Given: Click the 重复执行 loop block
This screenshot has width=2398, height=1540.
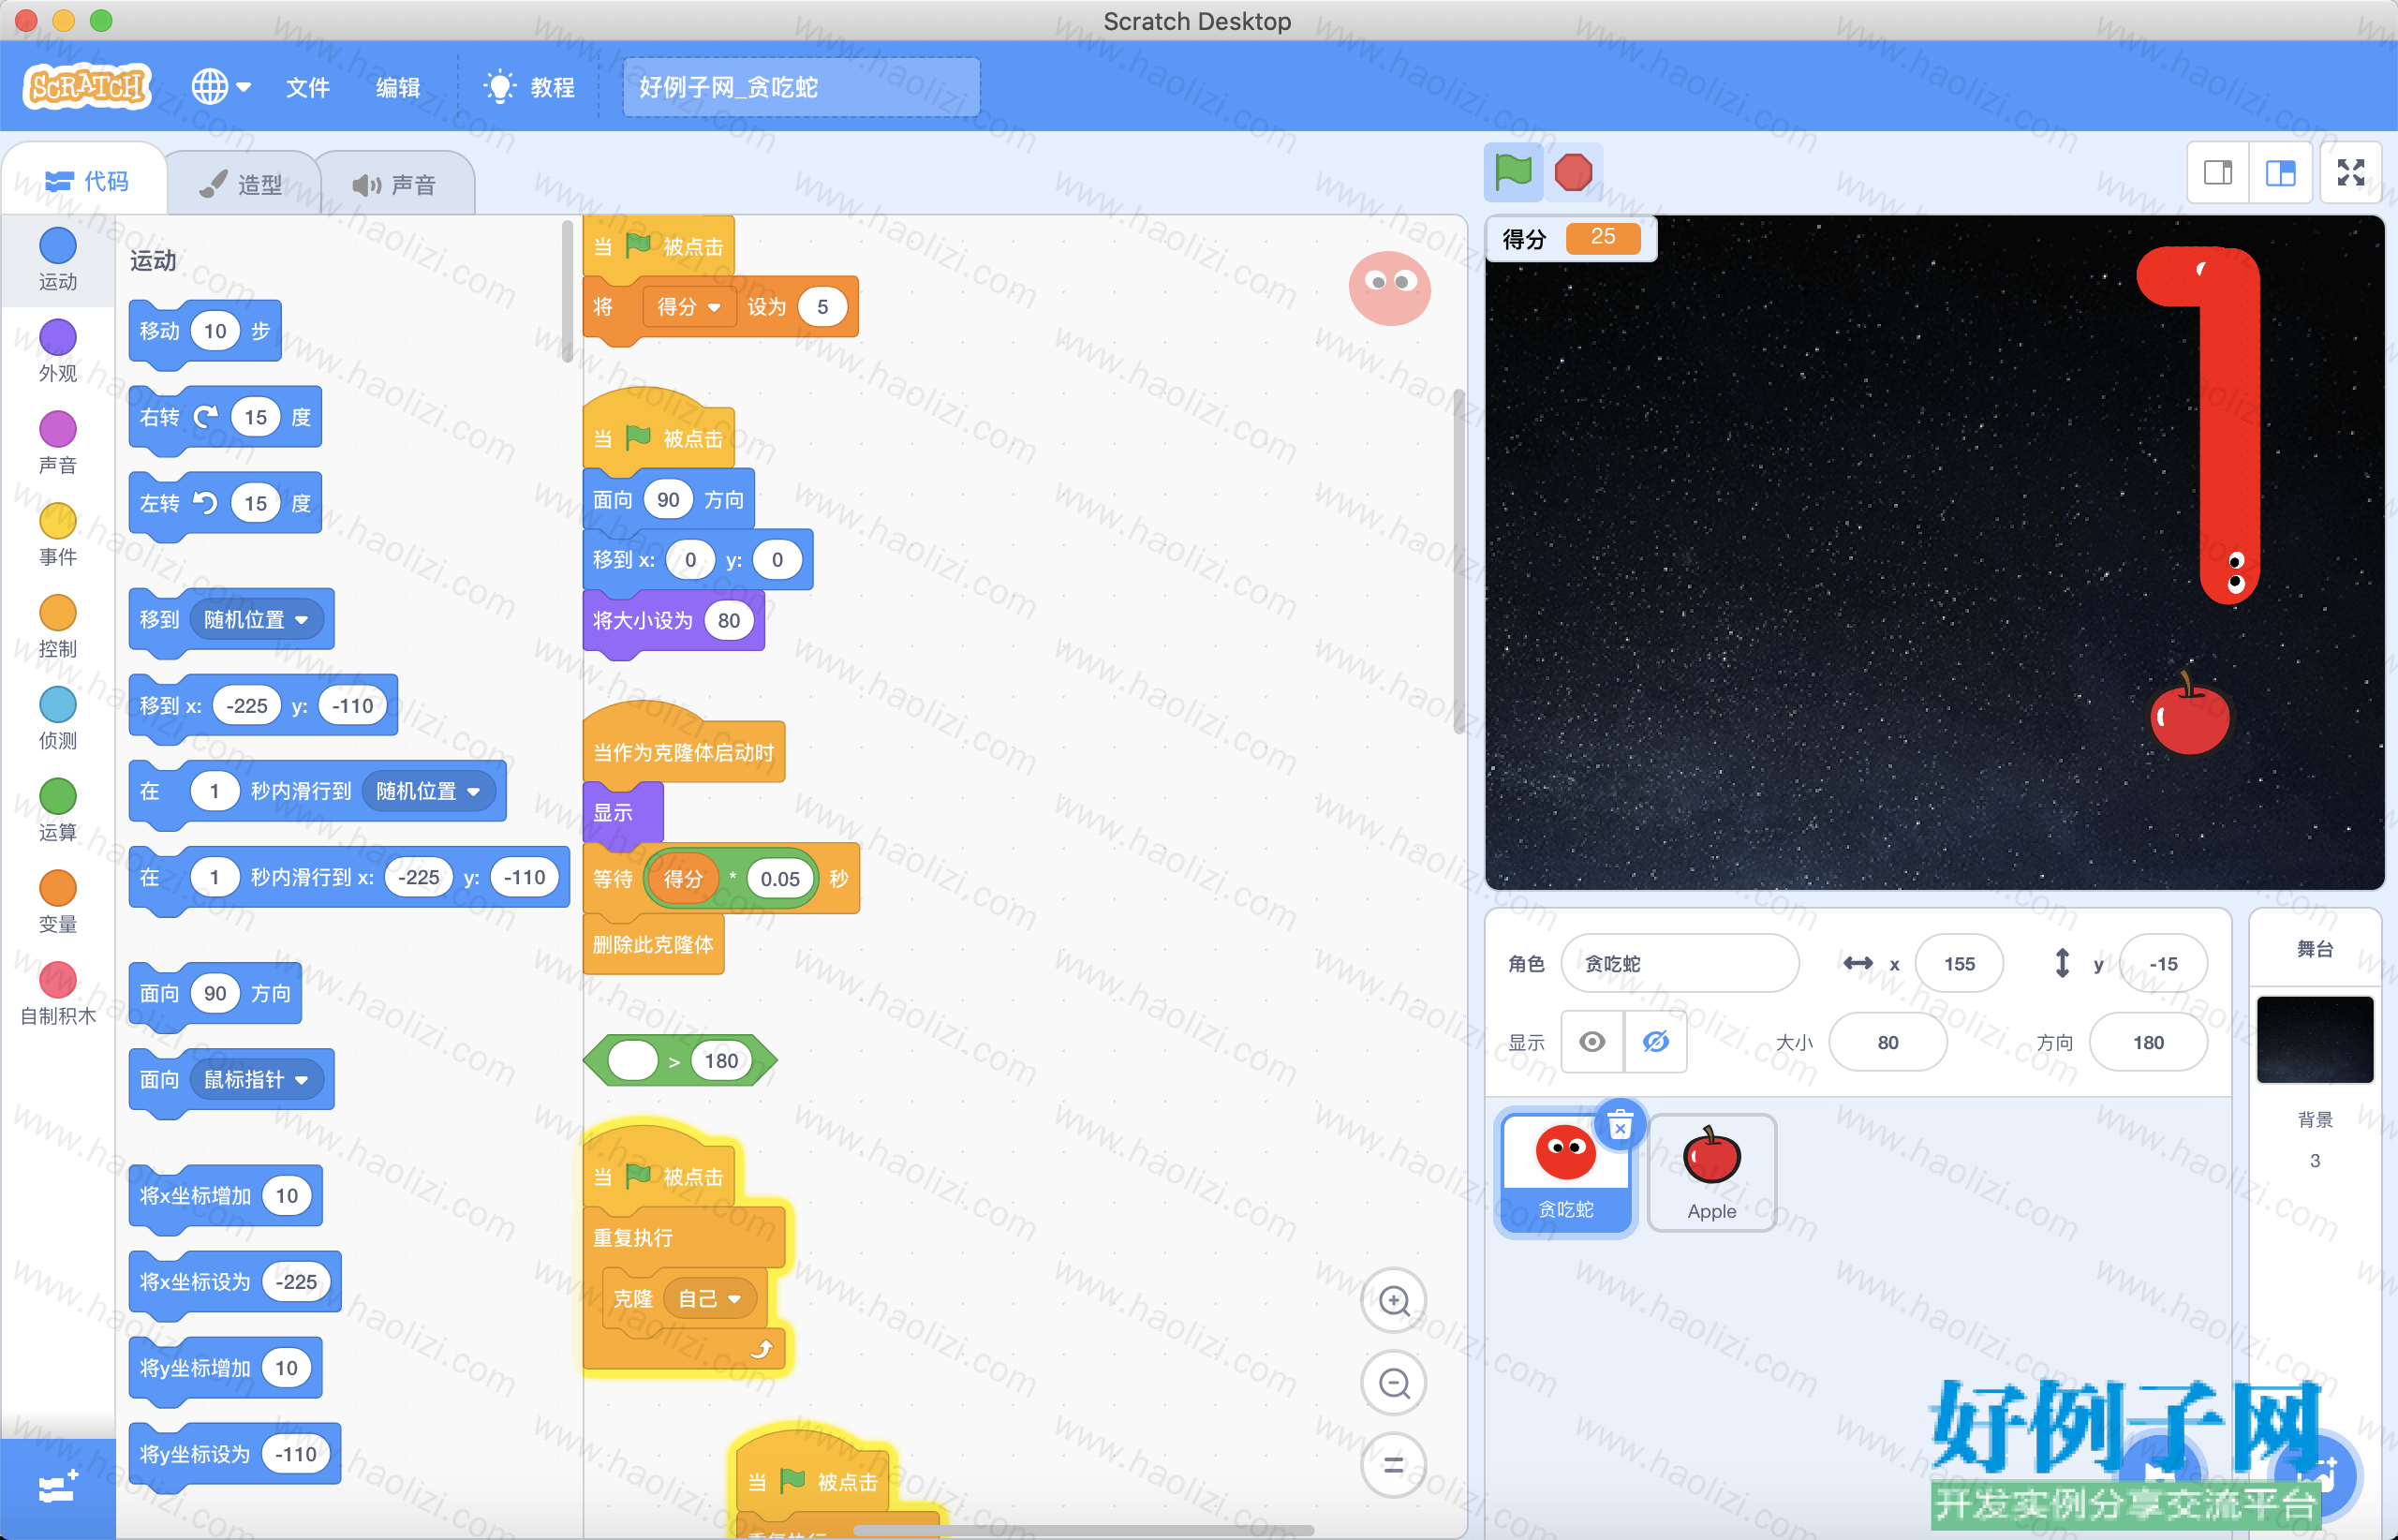Looking at the screenshot, I should pyautogui.click(x=633, y=1238).
